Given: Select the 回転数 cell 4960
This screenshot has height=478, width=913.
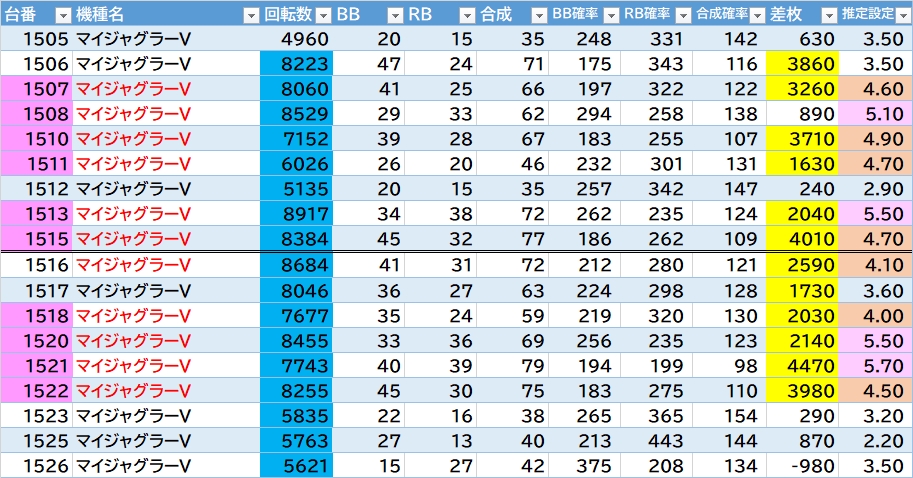Looking at the screenshot, I should [296, 38].
